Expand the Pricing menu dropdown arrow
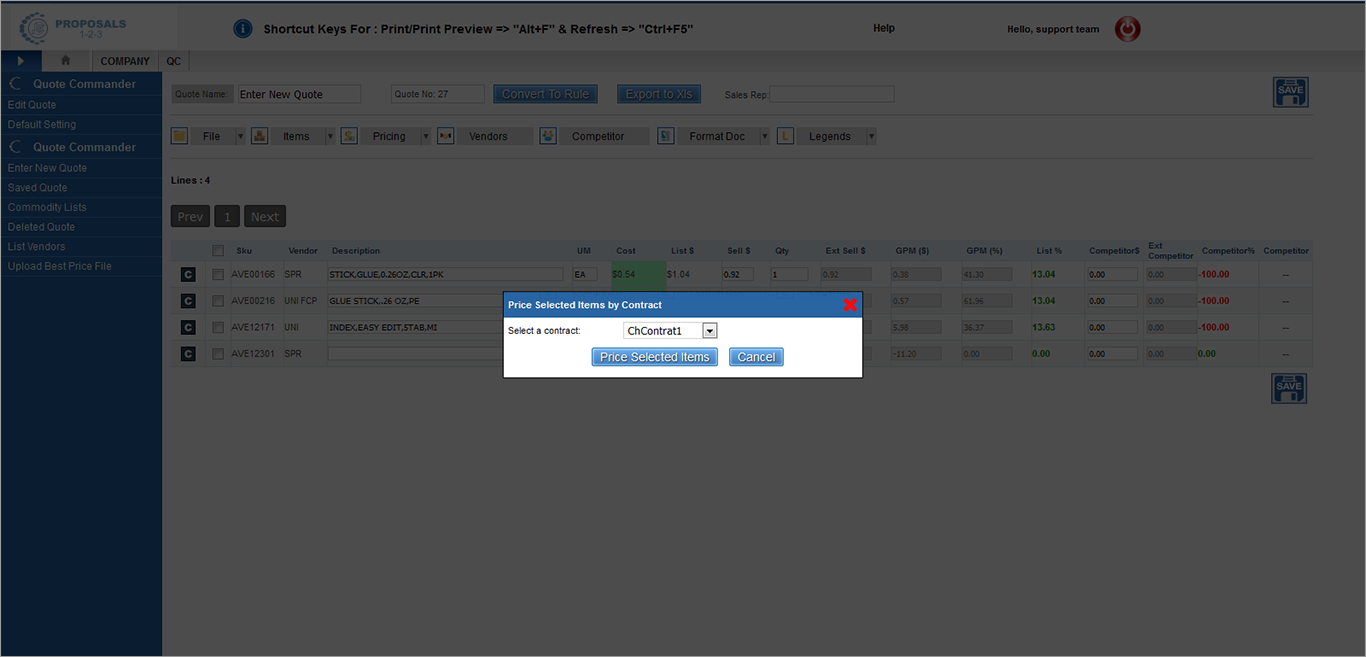The height and width of the screenshot is (657, 1366). pyautogui.click(x=425, y=136)
